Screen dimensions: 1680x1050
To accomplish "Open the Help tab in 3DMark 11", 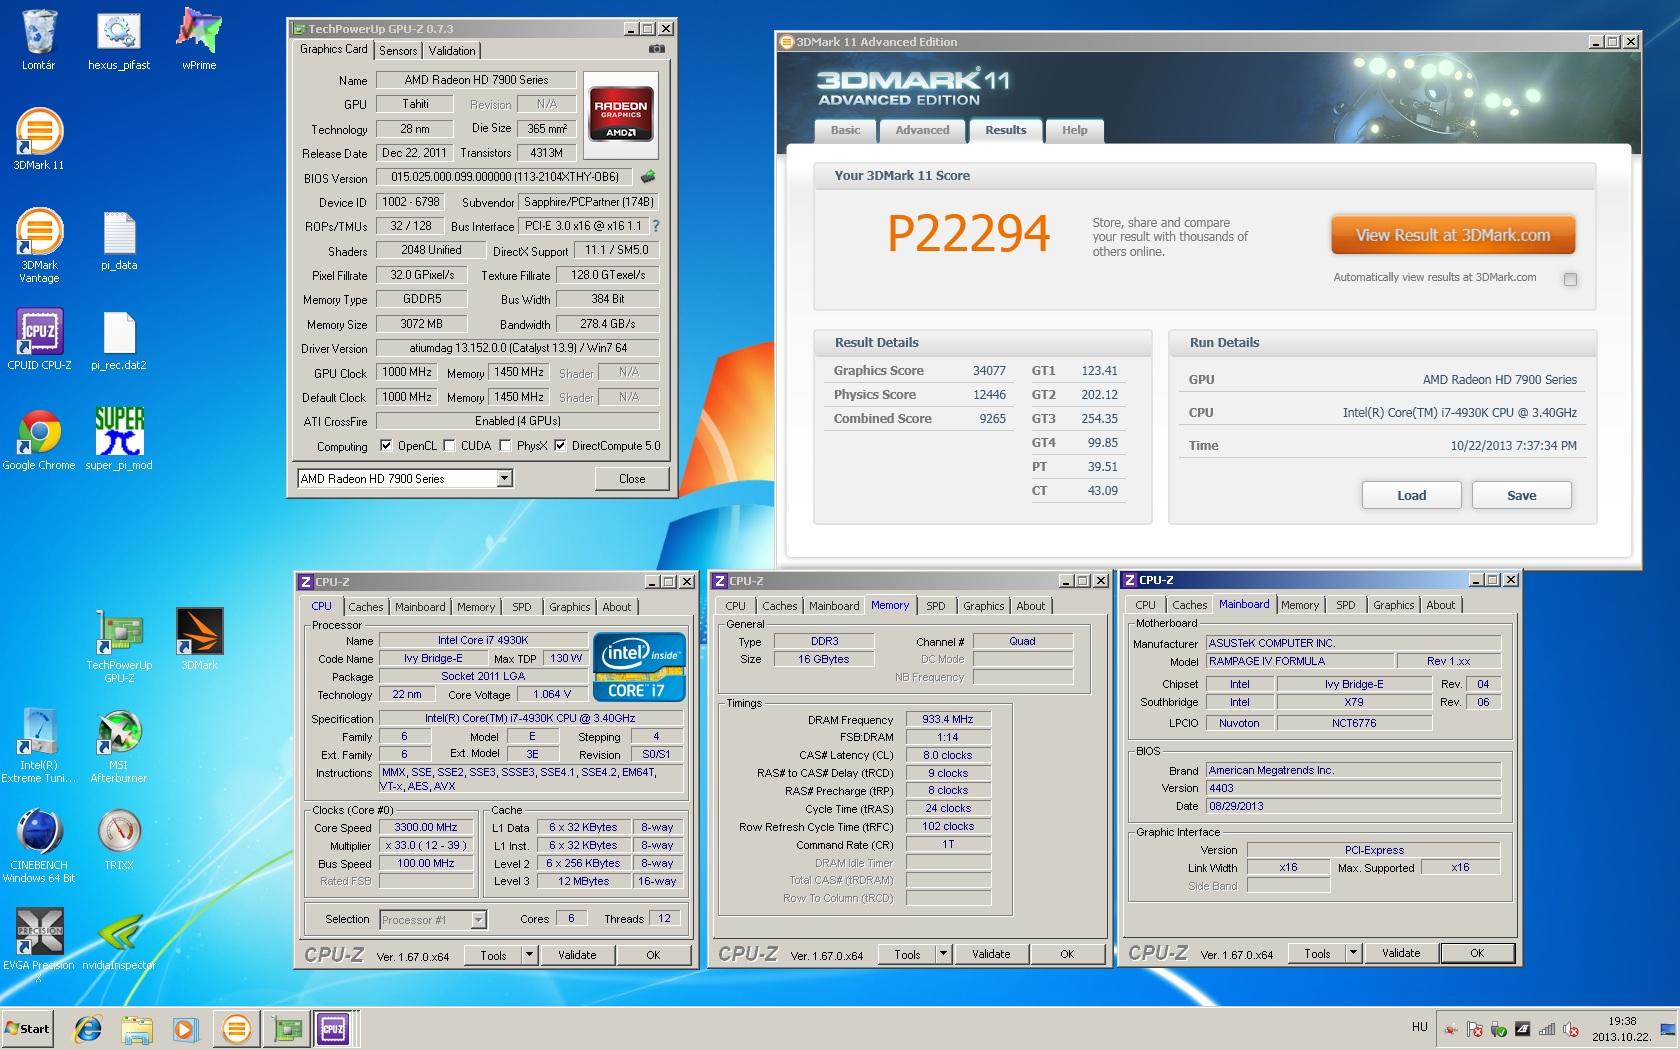I will pyautogui.click(x=1074, y=130).
